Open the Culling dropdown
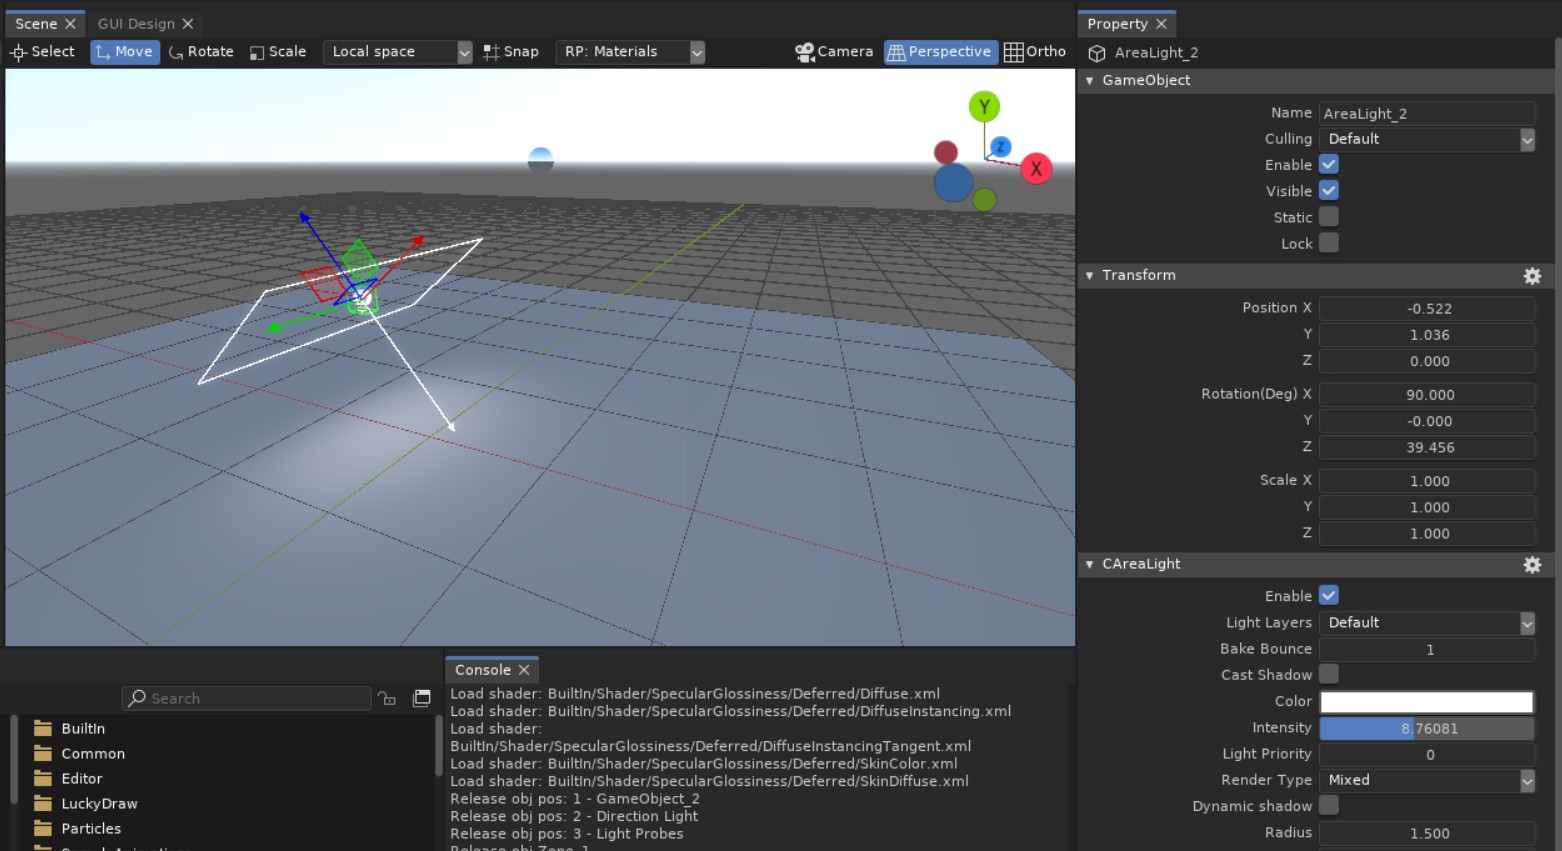1562x851 pixels. click(x=1427, y=139)
